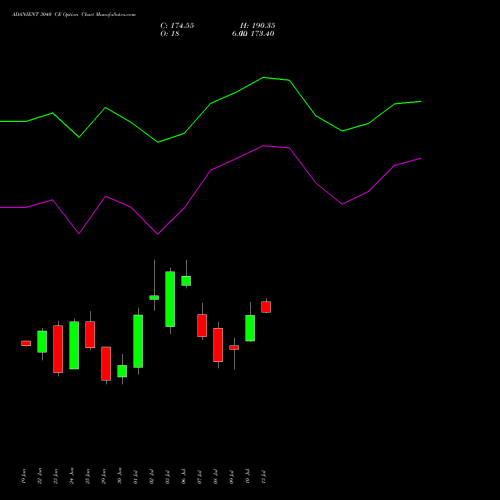Select the green candle above 01 Jul
The height and width of the screenshot is (500, 500).
pos(138,341)
